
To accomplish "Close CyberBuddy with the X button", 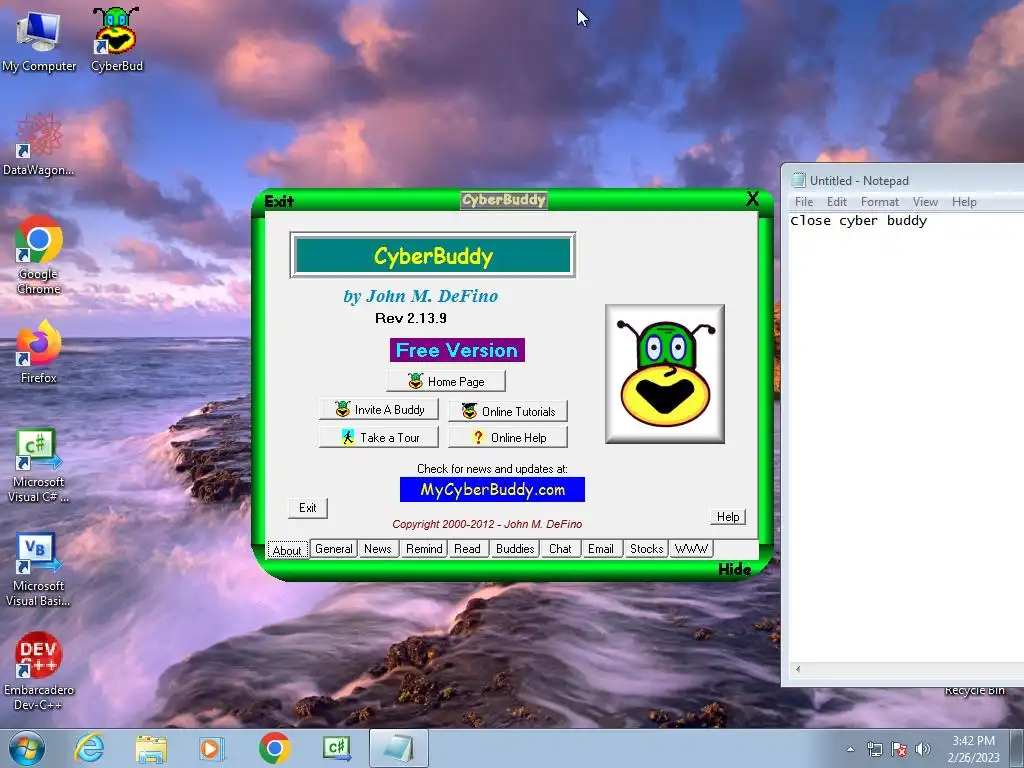I will click(752, 199).
